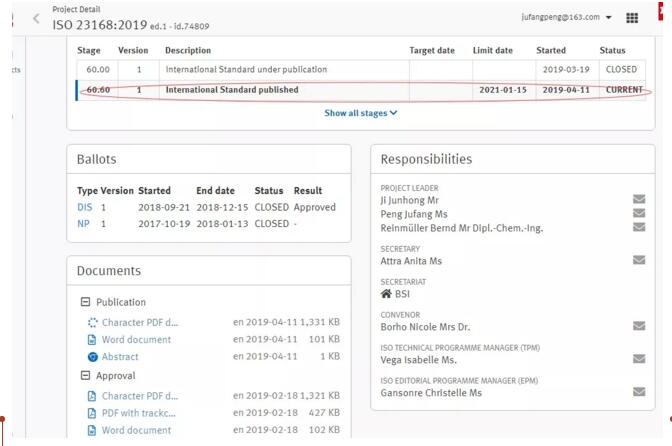Screen dimensions: 672x446
Task: Open the NP ballot link
Action: click(x=83, y=223)
